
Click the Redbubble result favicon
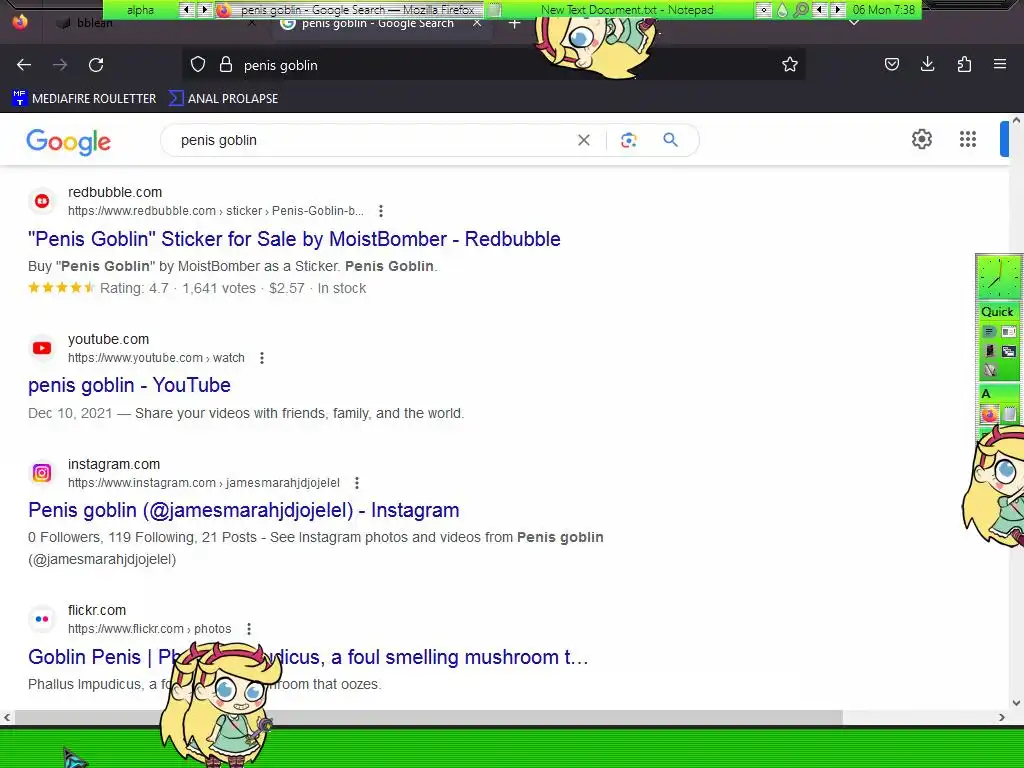point(42,201)
